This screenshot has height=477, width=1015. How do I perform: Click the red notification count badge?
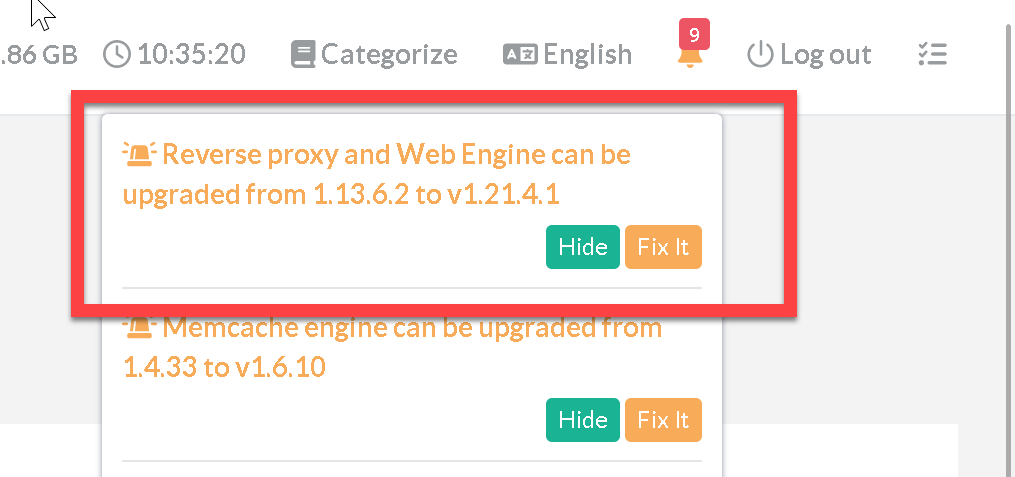pos(694,34)
